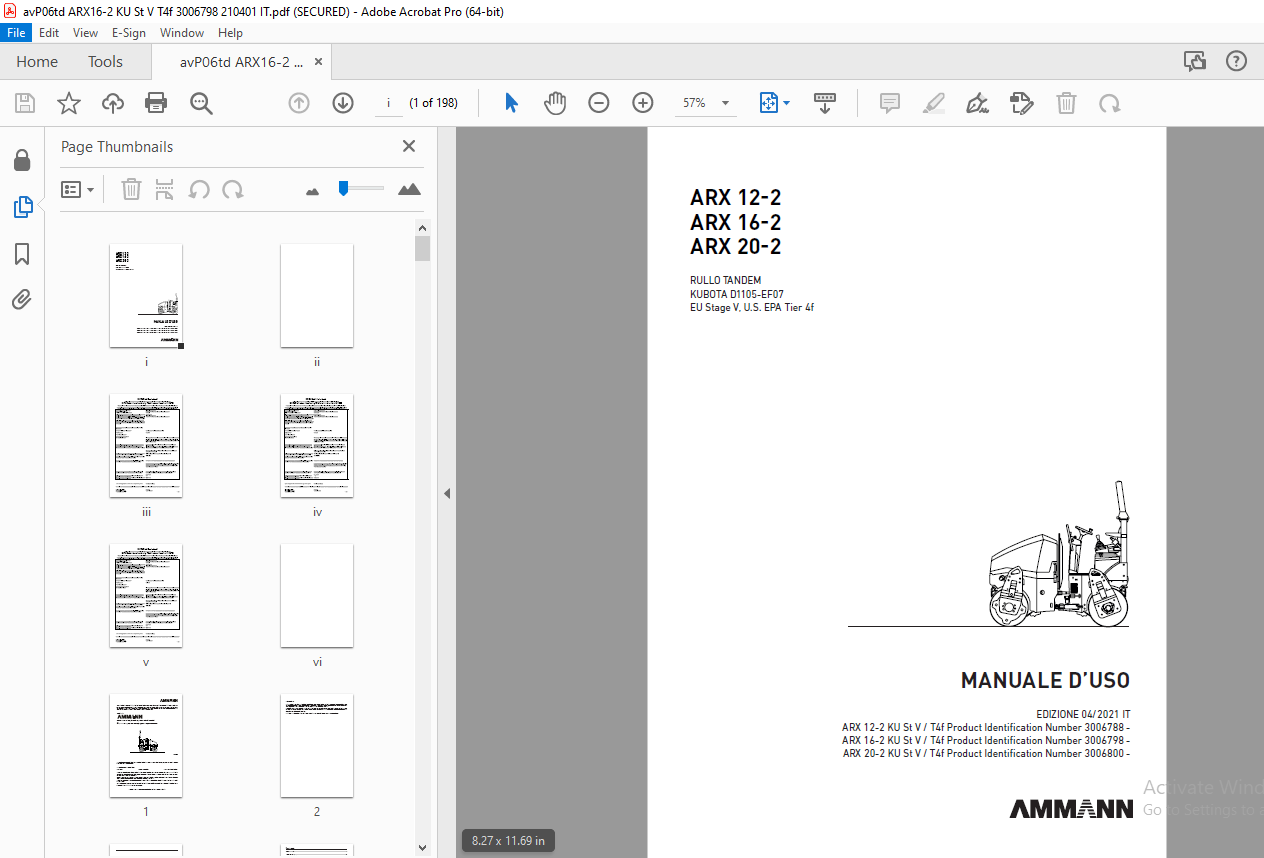Viewport: 1264px width, 858px height.
Task: Click the Save file icon
Action: click(x=25, y=103)
